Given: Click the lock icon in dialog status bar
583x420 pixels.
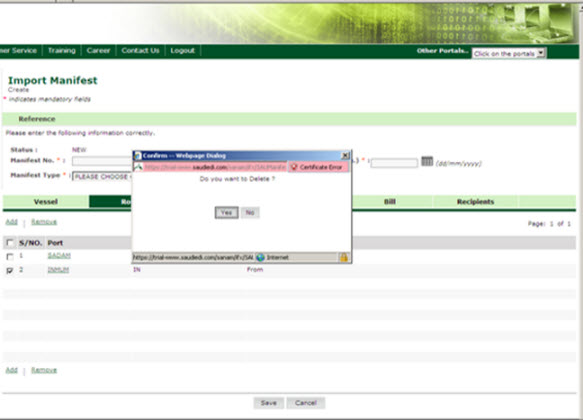Looking at the screenshot, I should click(344, 257).
